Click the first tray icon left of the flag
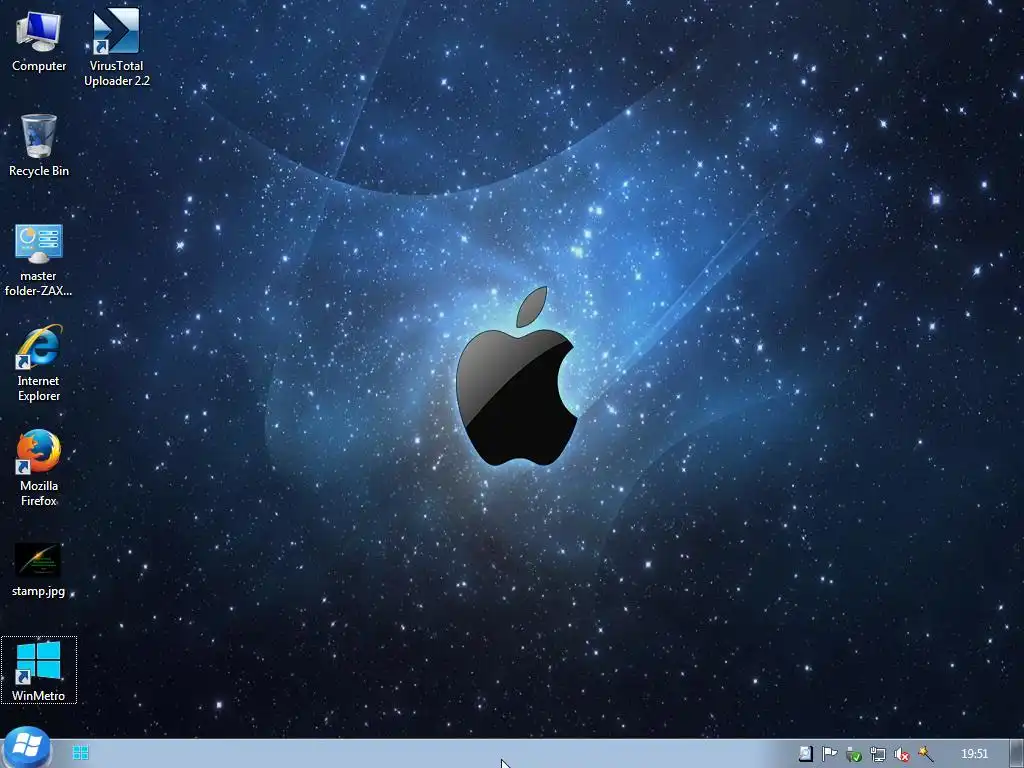 tap(806, 754)
